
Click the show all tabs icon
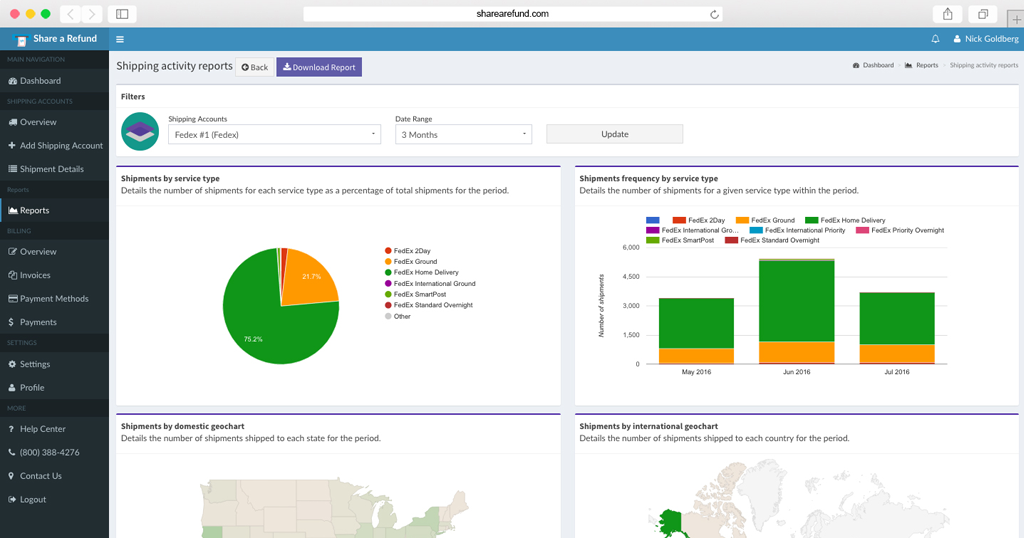(983, 14)
